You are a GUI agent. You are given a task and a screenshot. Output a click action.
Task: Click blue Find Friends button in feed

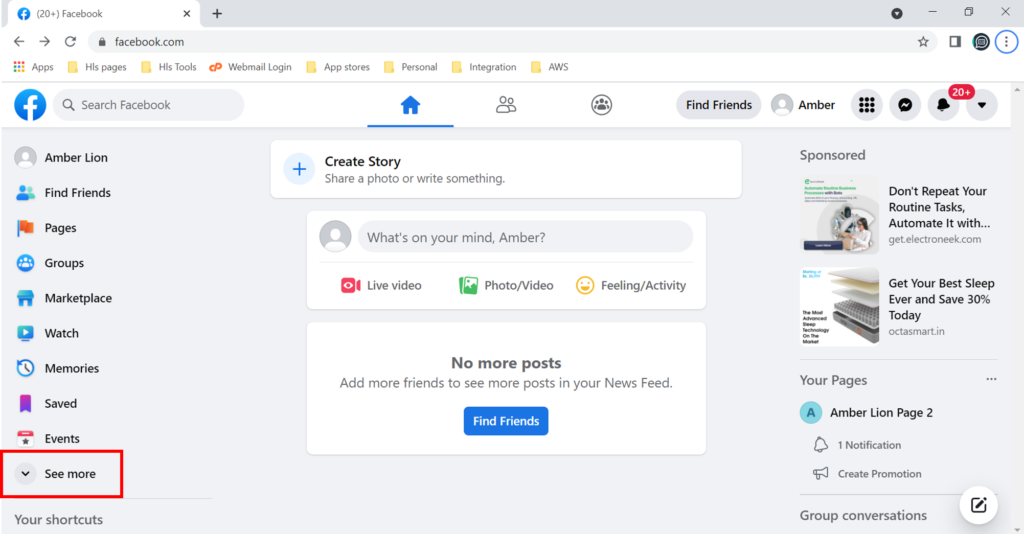506,421
